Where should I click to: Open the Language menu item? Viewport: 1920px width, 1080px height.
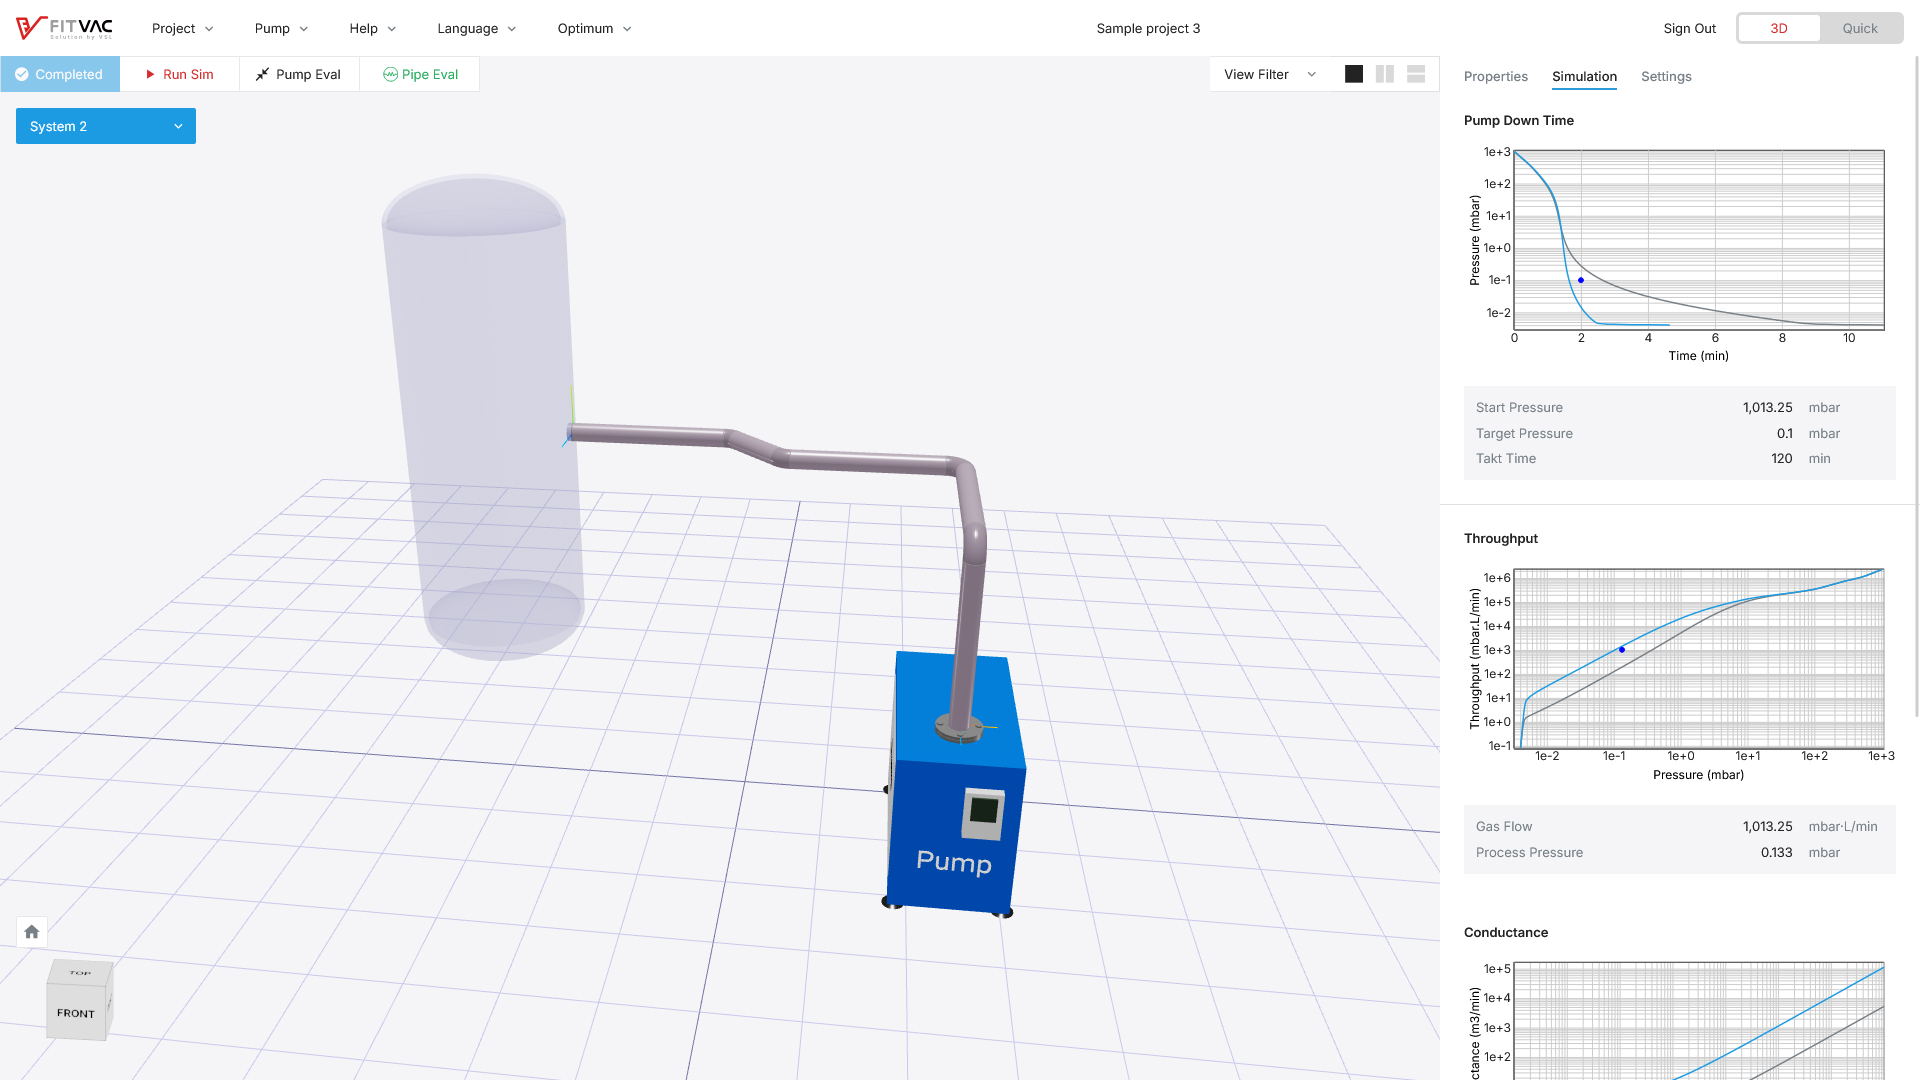pyautogui.click(x=476, y=28)
